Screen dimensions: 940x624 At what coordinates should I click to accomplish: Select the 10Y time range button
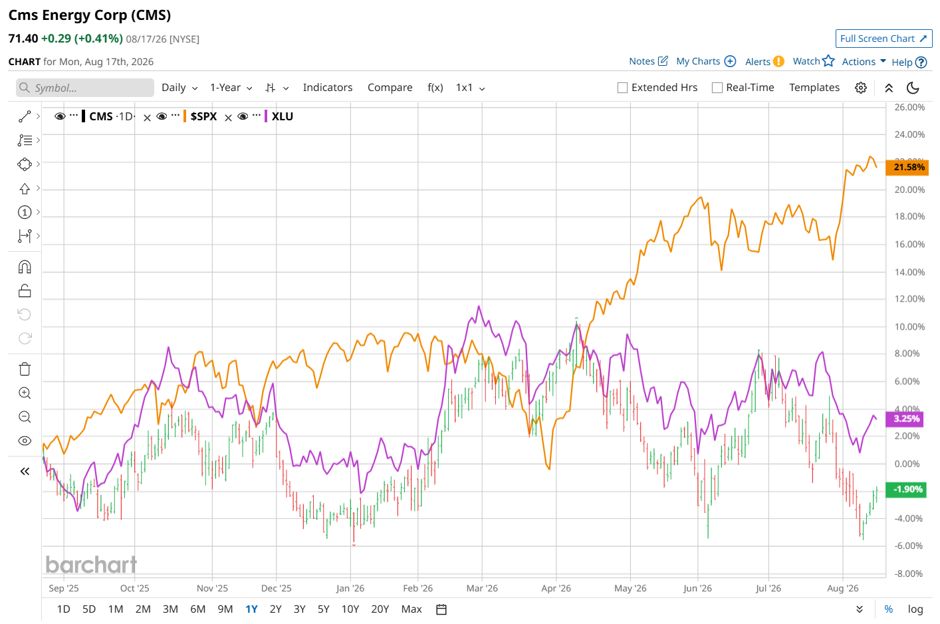[x=350, y=609]
